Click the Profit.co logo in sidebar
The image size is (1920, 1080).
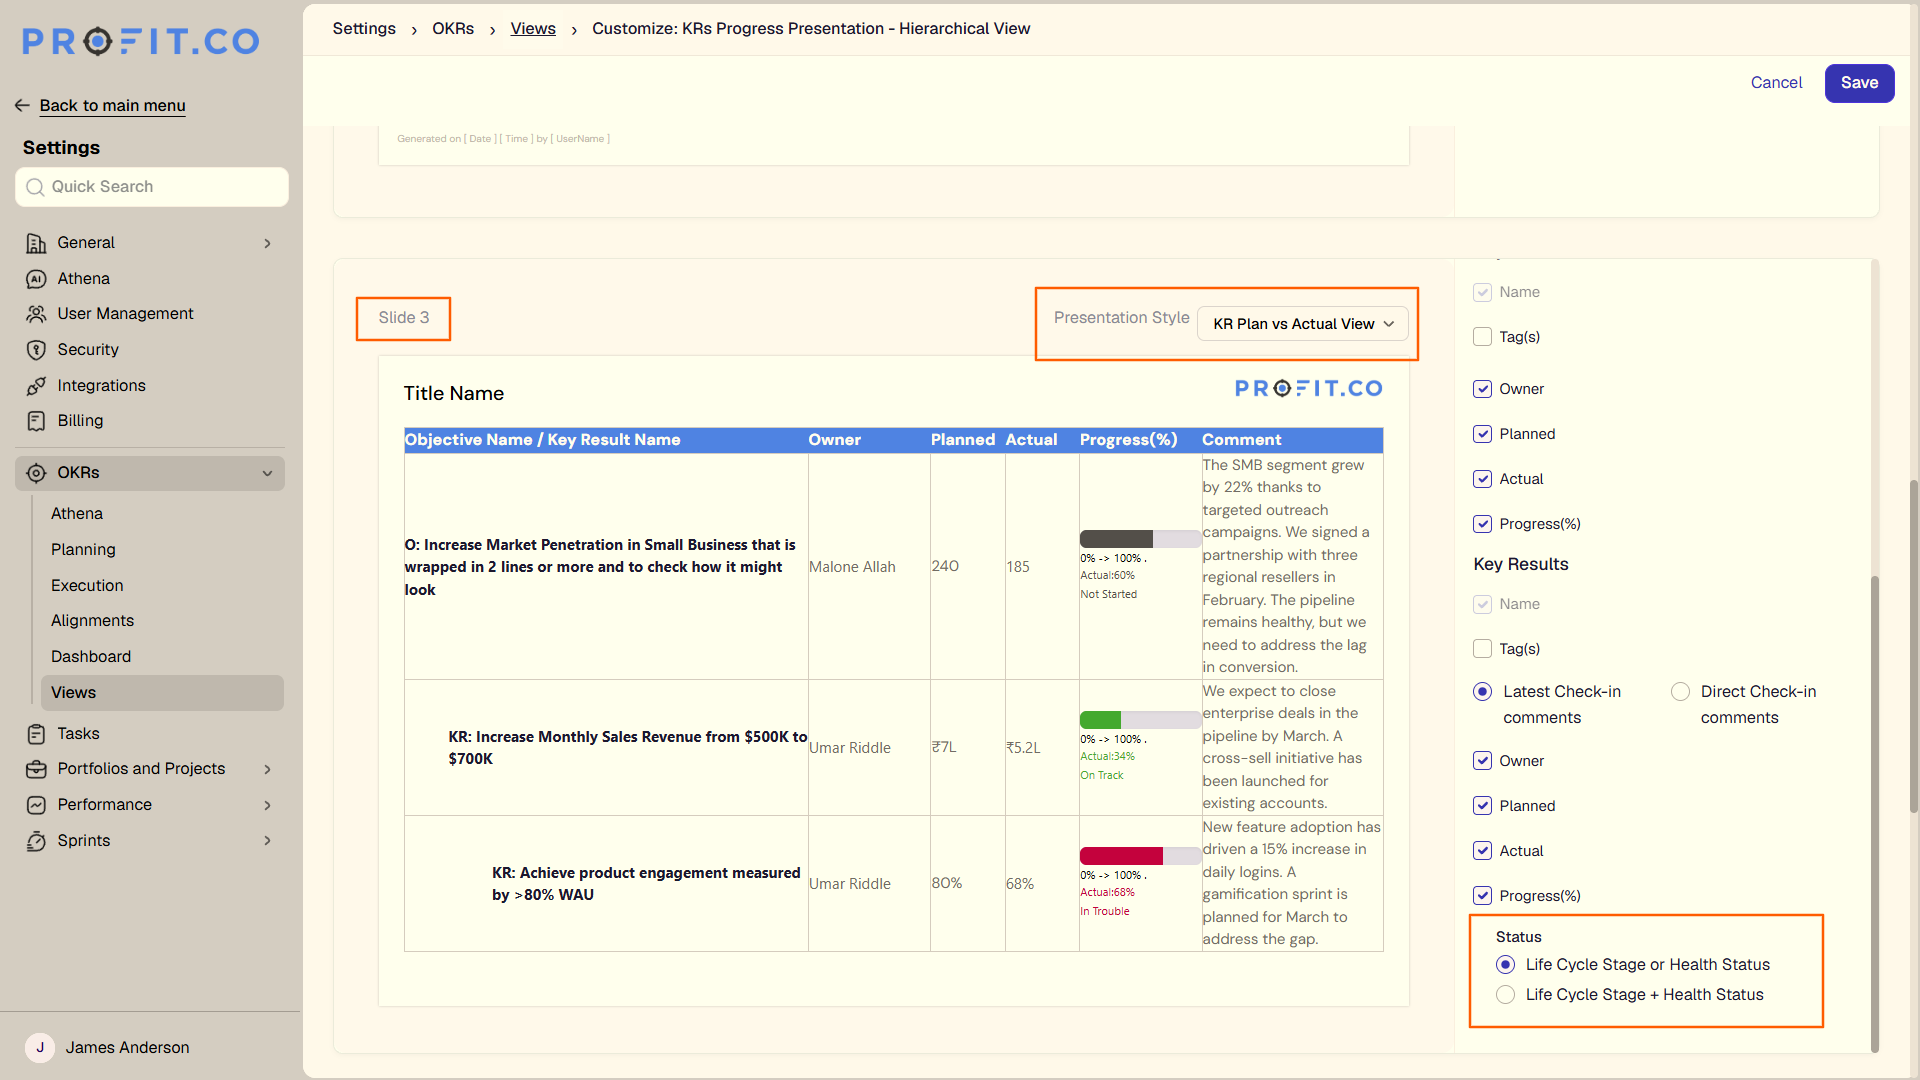pos(141,41)
